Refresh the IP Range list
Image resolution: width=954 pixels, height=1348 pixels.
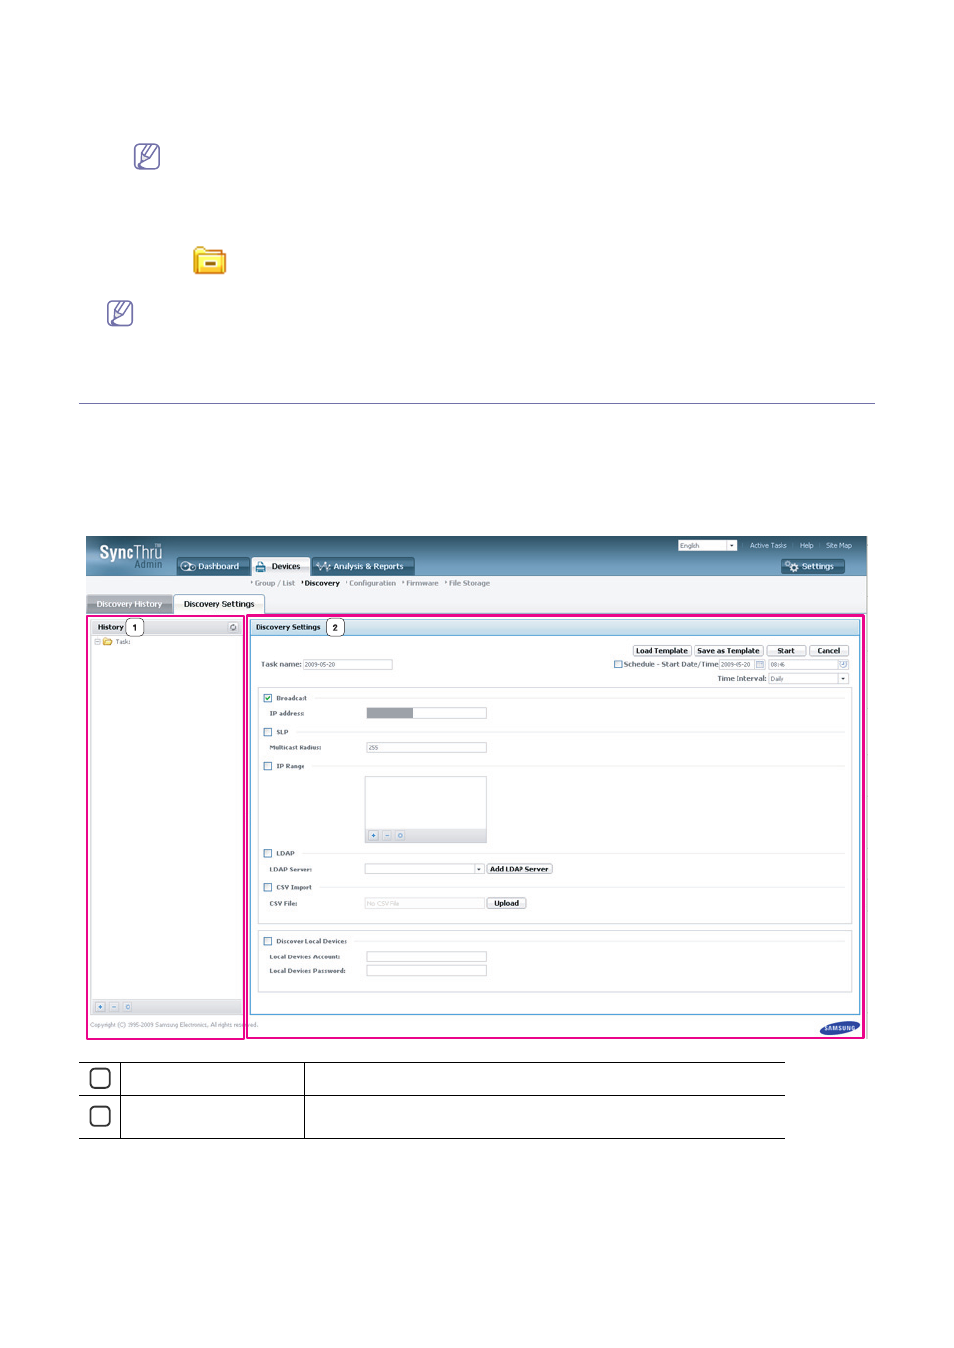click(x=400, y=835)
